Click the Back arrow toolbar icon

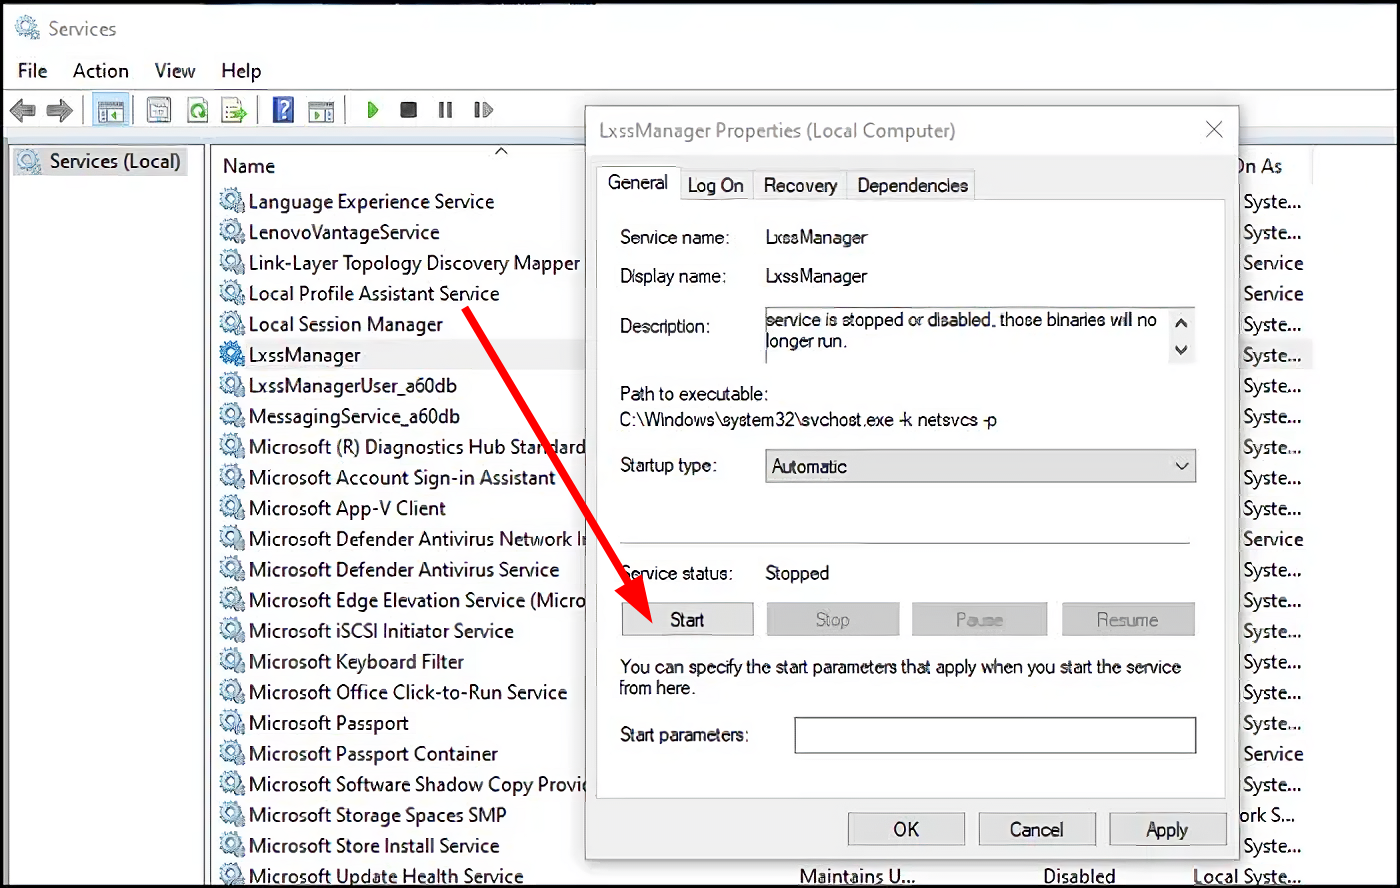click(x=24, y=110)
